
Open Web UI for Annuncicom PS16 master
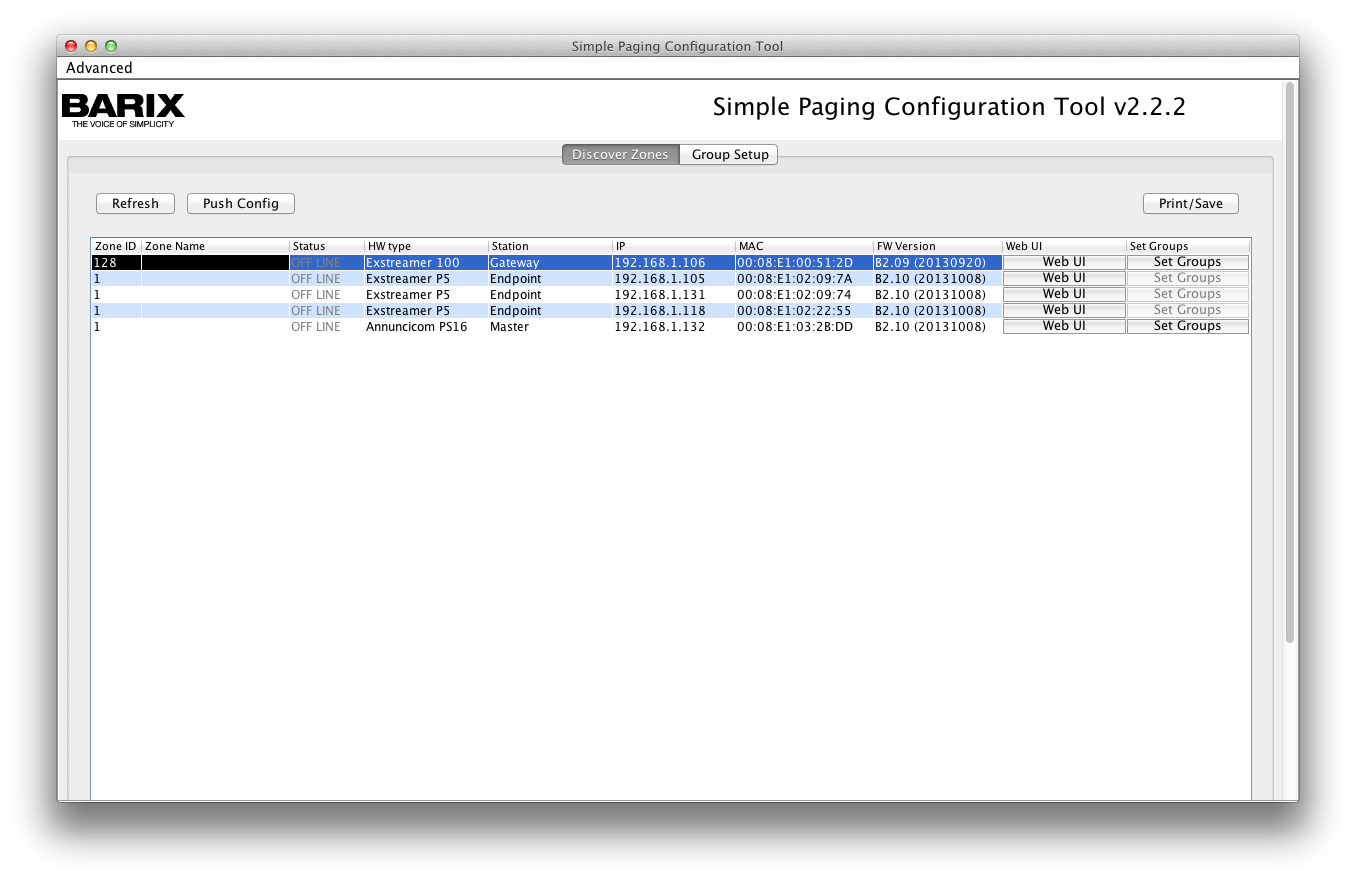1063,326
